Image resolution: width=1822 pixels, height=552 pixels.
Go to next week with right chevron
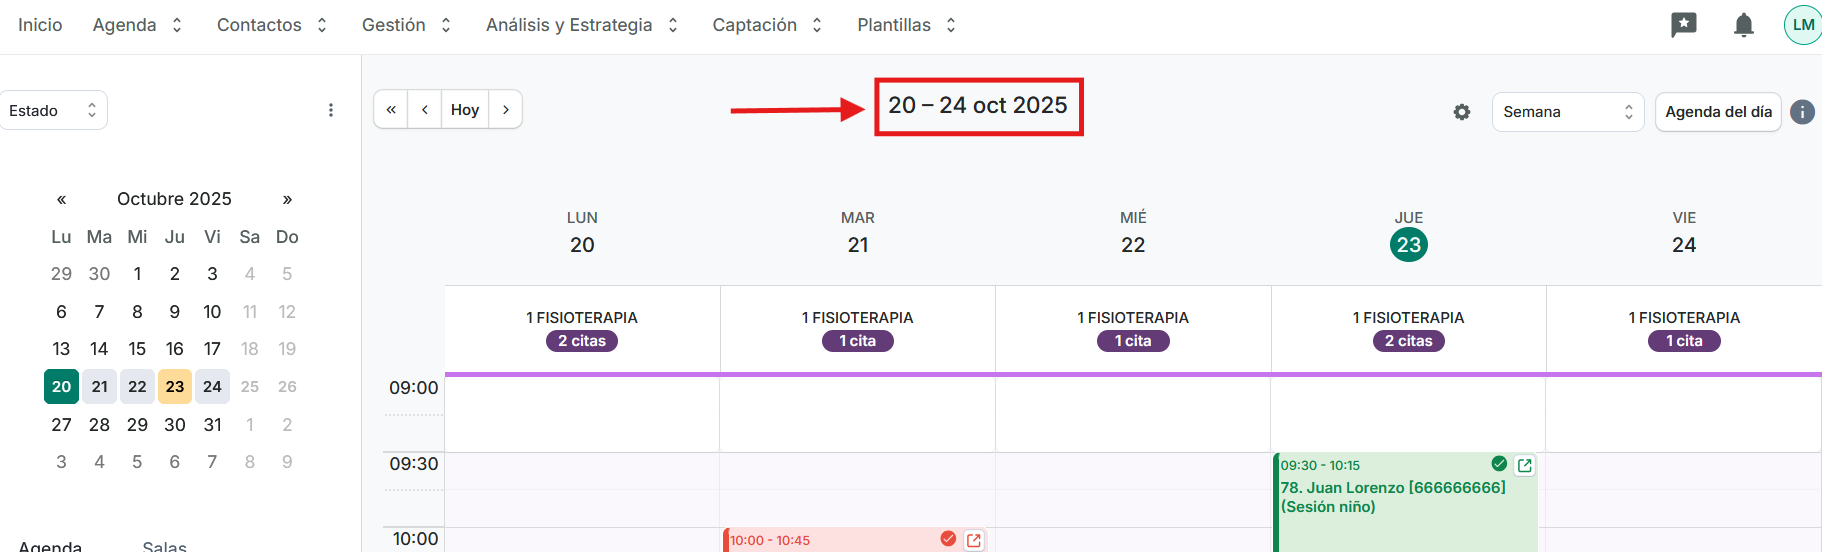point(506,110)
